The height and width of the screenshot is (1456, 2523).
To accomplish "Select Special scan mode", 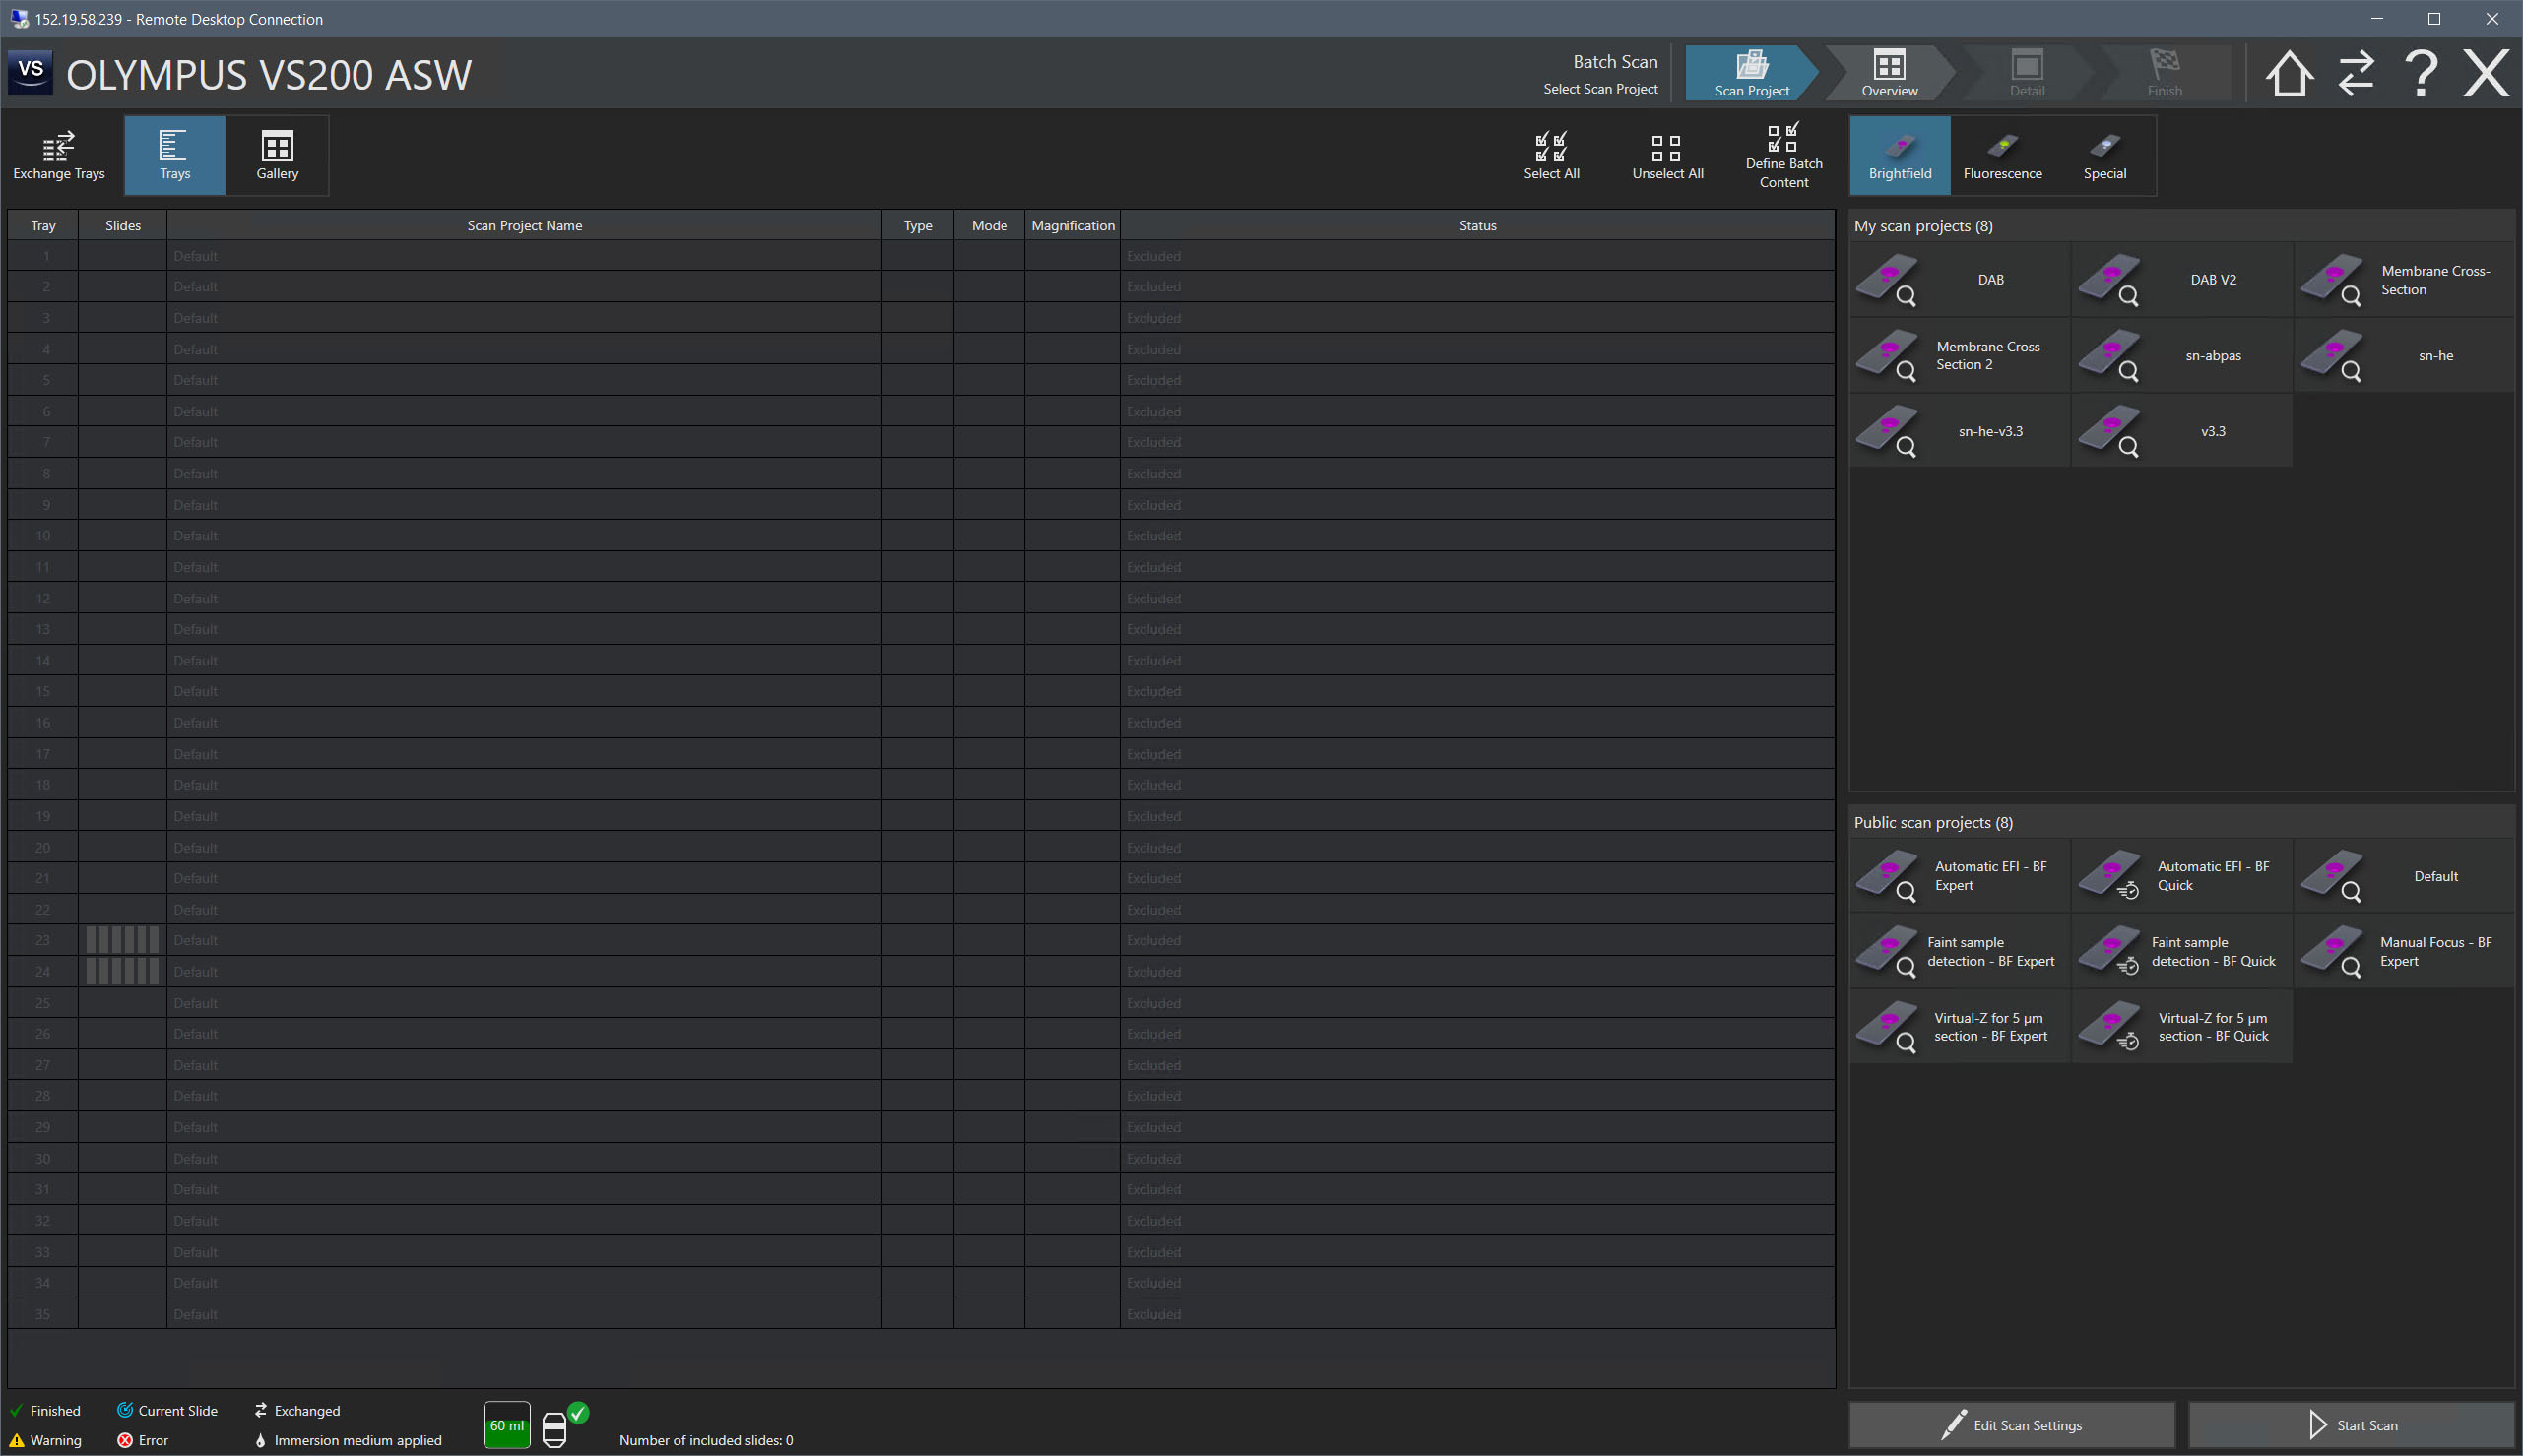I will click(2104, 155).
